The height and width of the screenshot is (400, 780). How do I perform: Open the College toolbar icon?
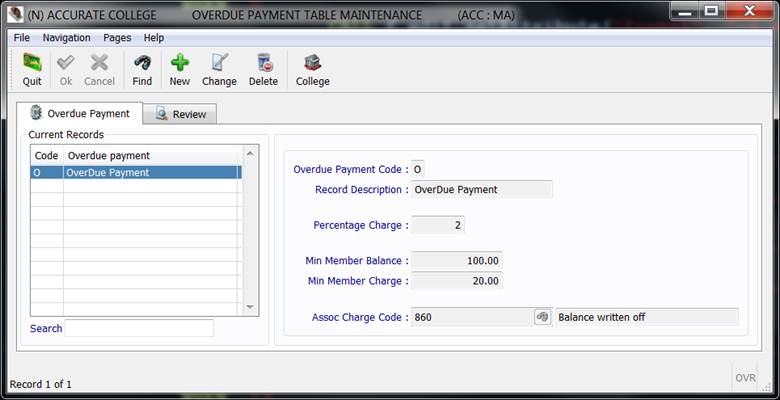pyautogui.click(x=312, y=64)
